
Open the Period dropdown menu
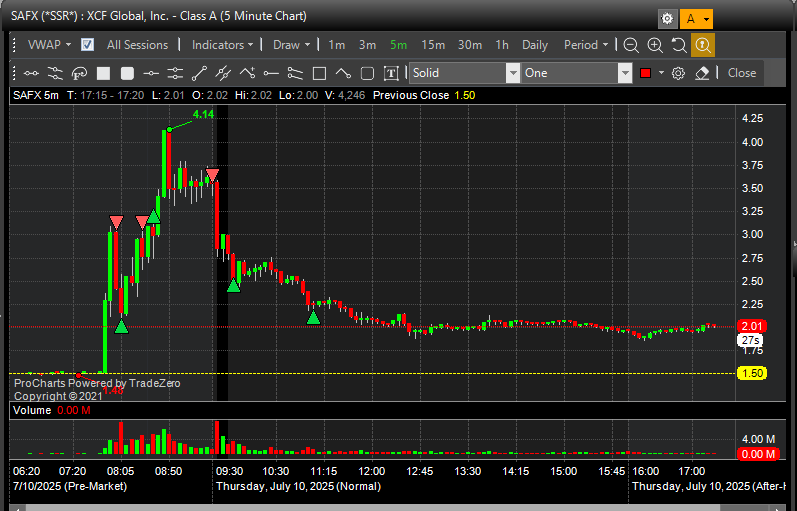586,45
